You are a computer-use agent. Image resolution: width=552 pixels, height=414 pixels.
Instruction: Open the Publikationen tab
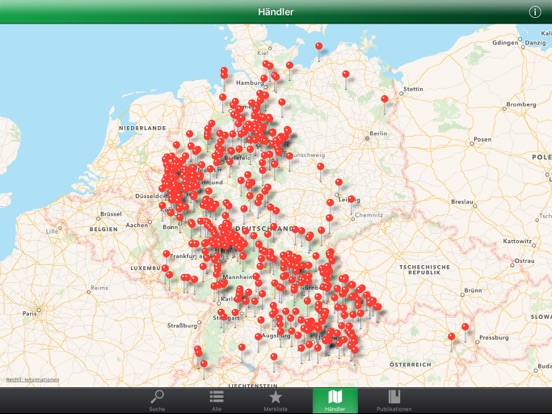coord(394,401)
